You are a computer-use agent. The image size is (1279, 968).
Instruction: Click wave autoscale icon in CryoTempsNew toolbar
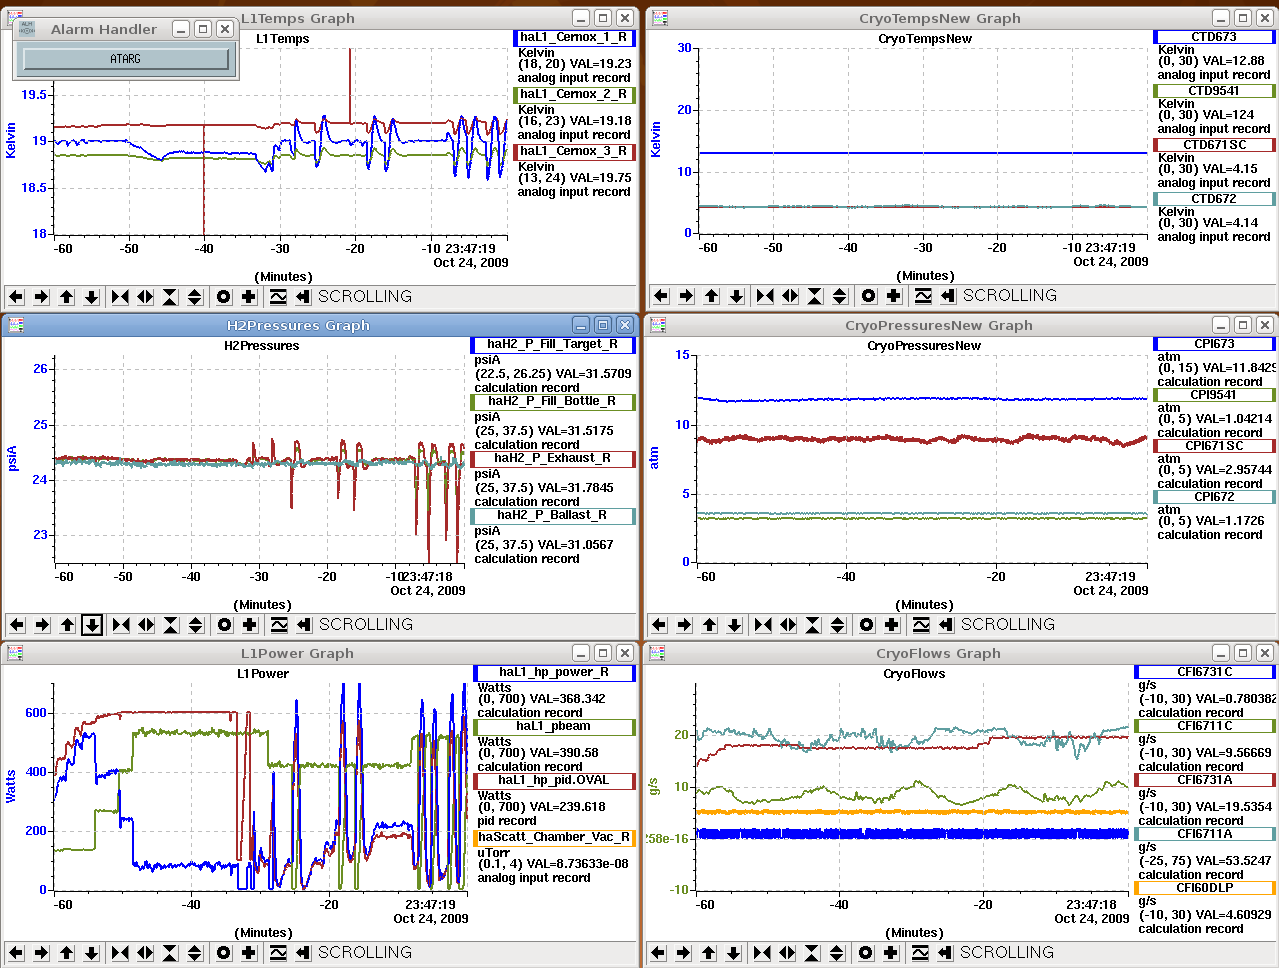(x=923, y=296)
